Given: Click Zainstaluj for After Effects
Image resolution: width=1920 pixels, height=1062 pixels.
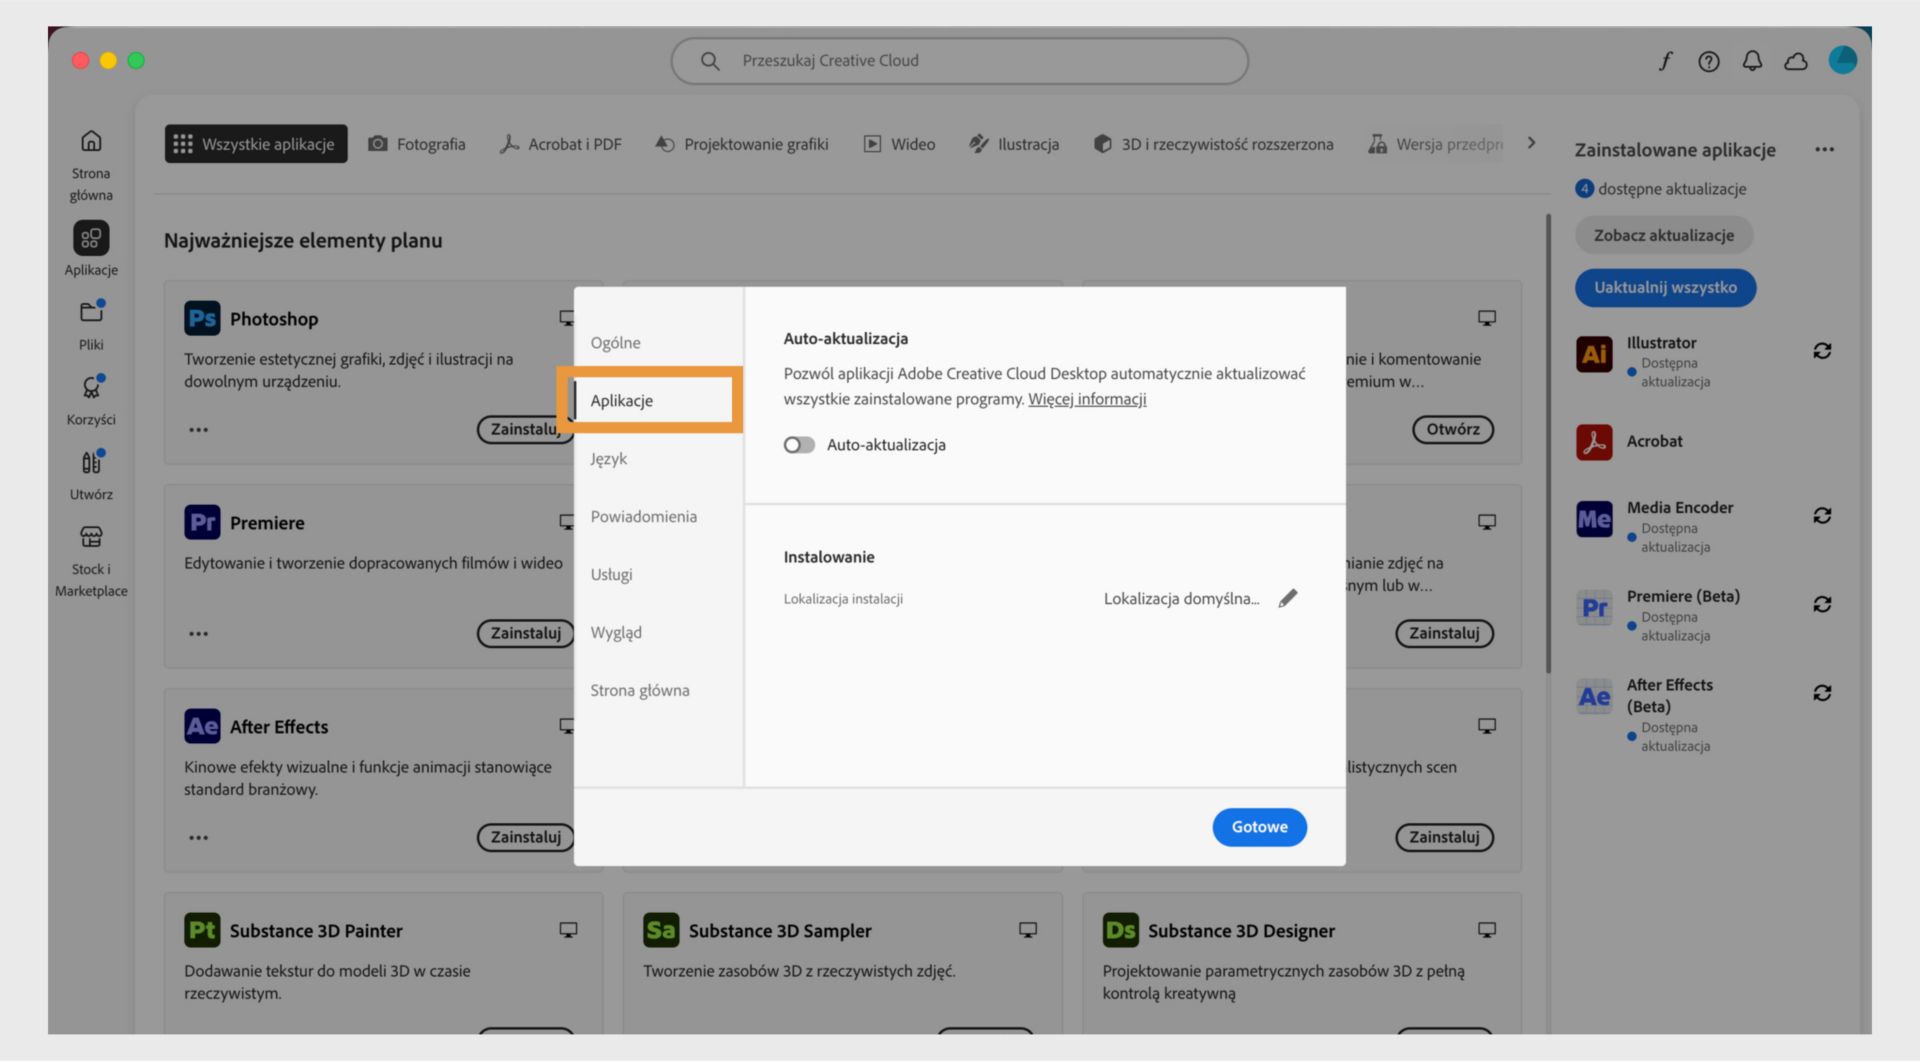Looking at the screenshot, I should [526, 838].
